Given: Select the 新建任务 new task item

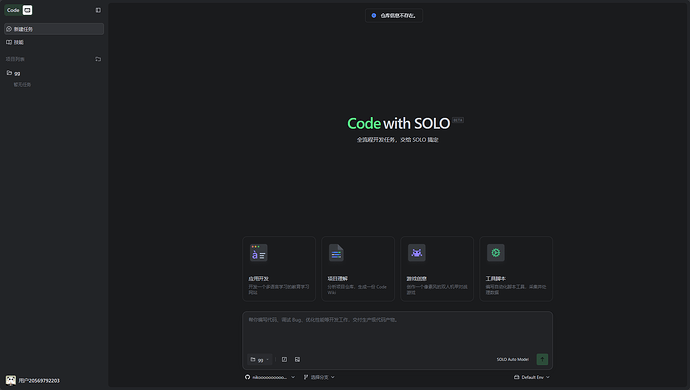Looking at the screenshot, I should [x=54, y=29].
